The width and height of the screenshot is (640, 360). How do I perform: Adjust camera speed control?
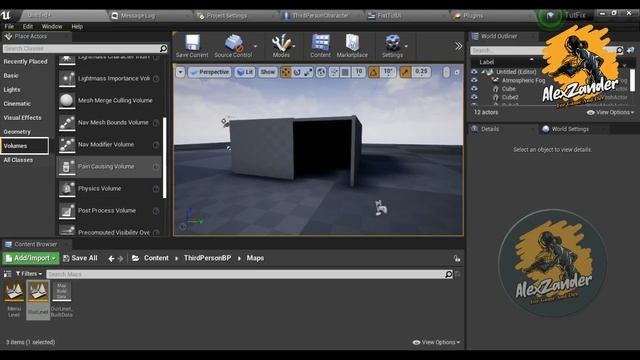tap(446, 72)
